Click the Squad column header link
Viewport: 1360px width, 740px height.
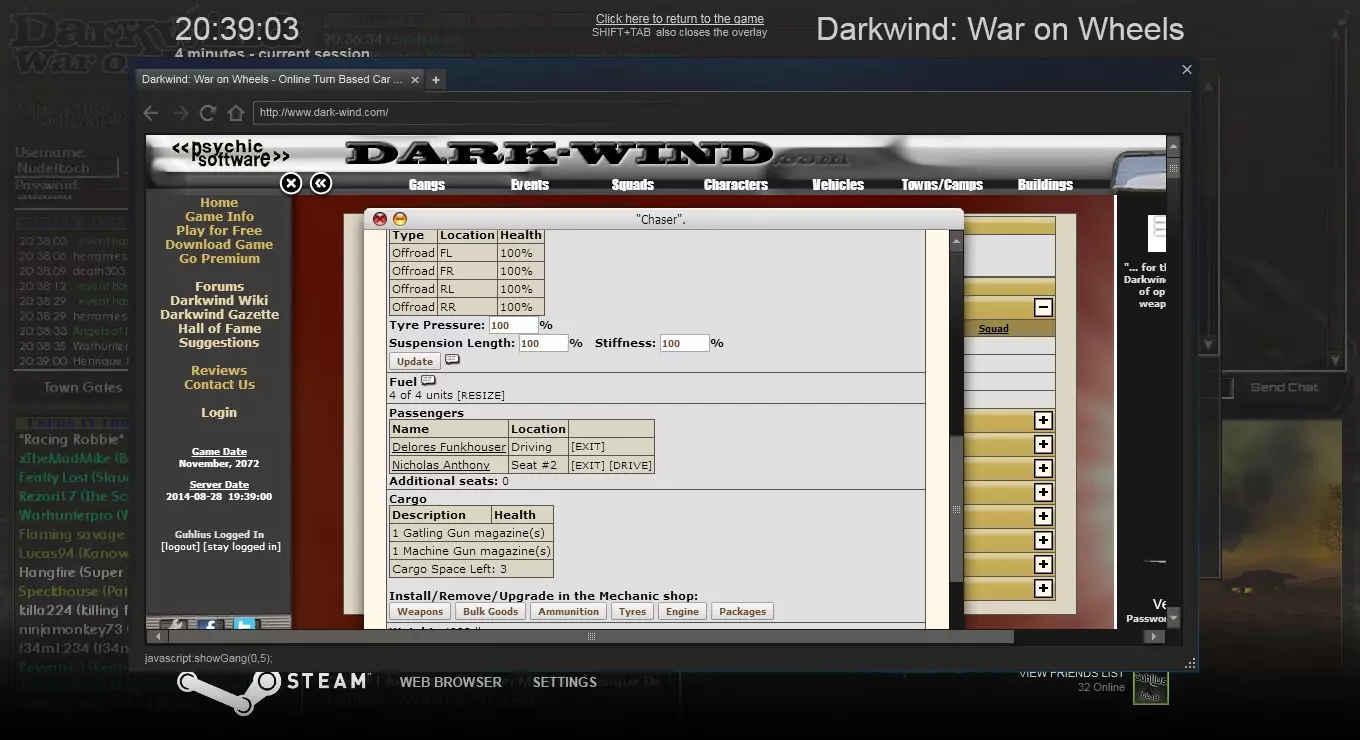993,329
